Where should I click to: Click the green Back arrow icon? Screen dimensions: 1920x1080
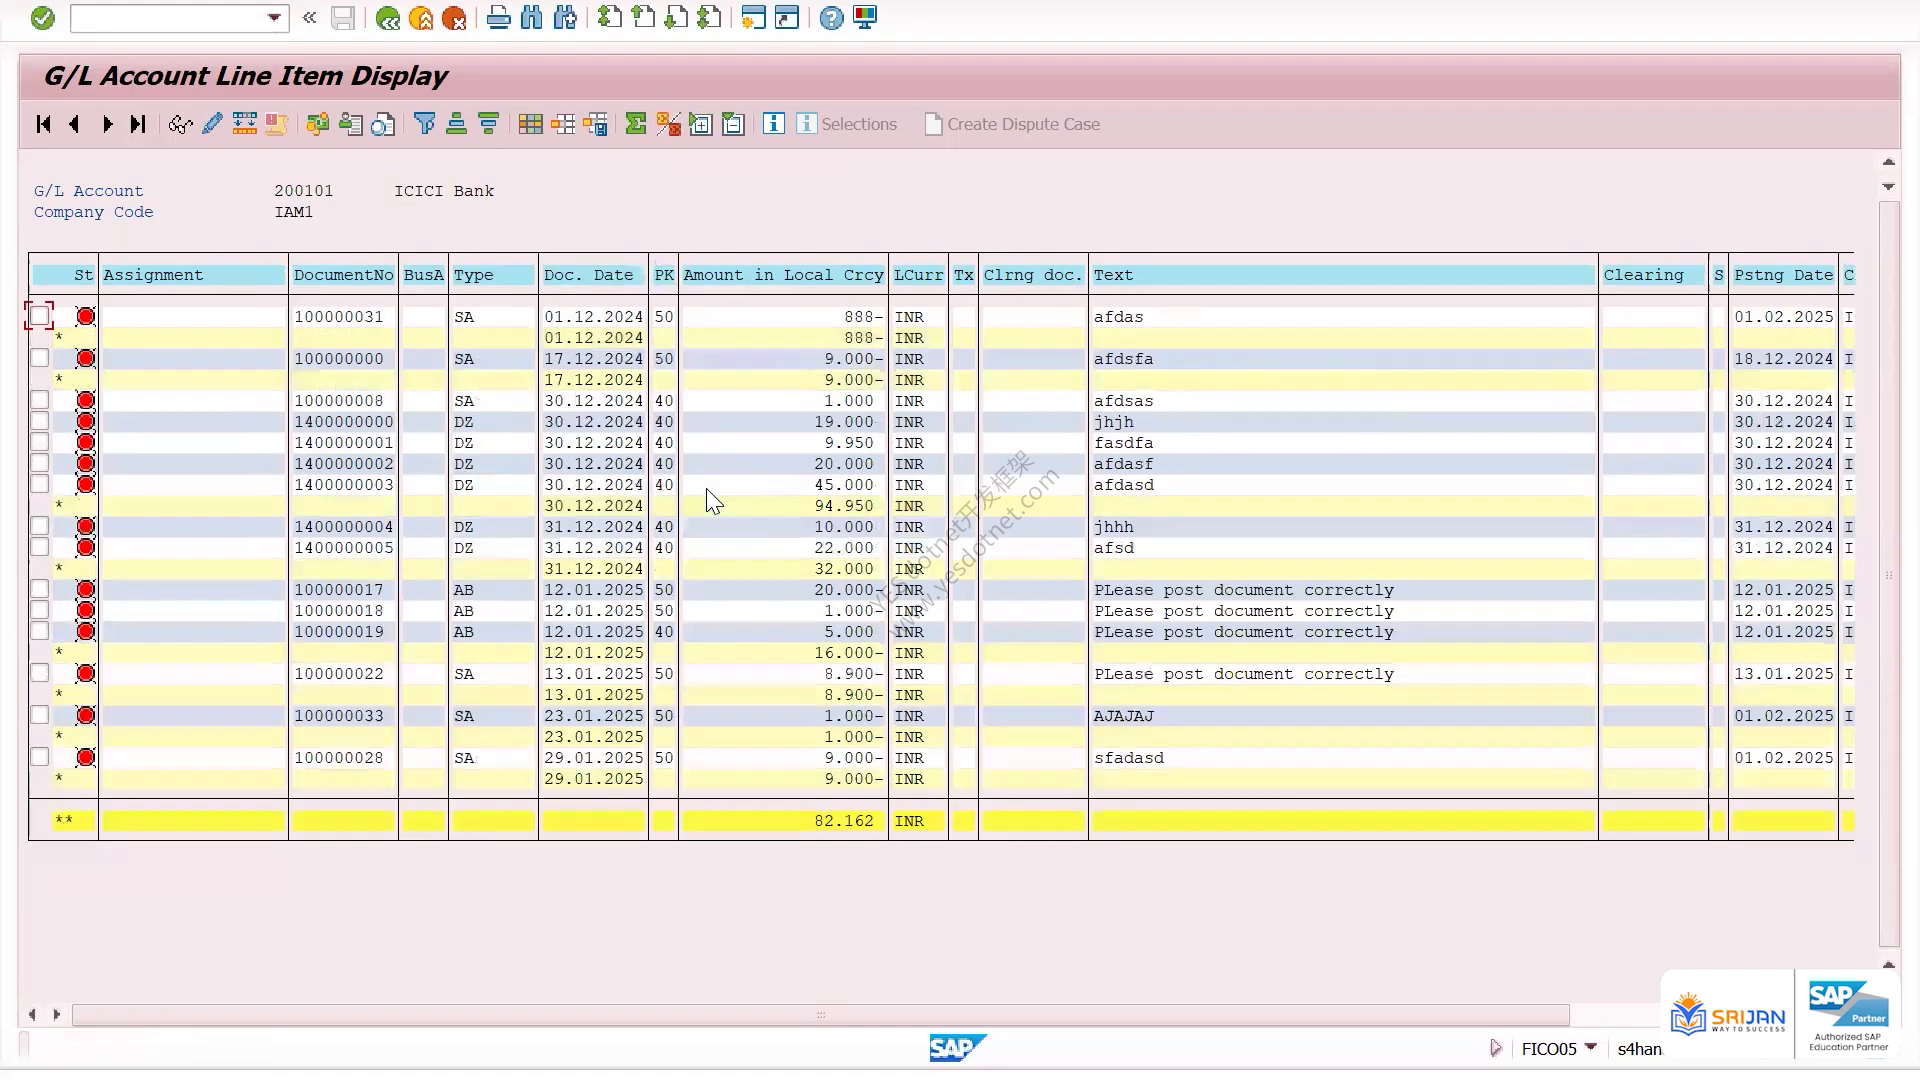tap(388, 18)
